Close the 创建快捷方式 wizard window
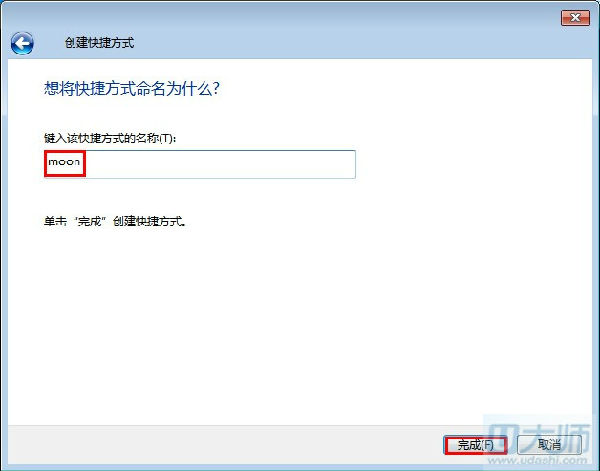The height and width of the screenshot is (471, 600). (575, 18)
